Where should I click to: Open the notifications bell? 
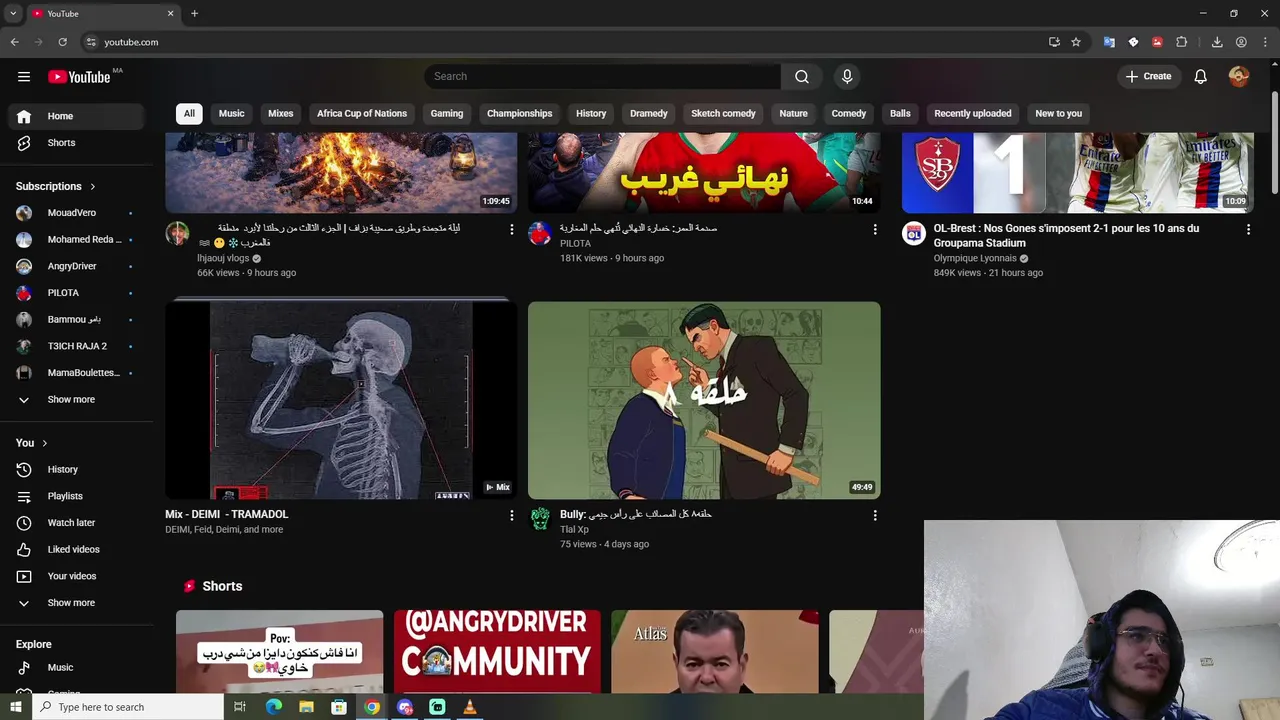pos(1201,77)
